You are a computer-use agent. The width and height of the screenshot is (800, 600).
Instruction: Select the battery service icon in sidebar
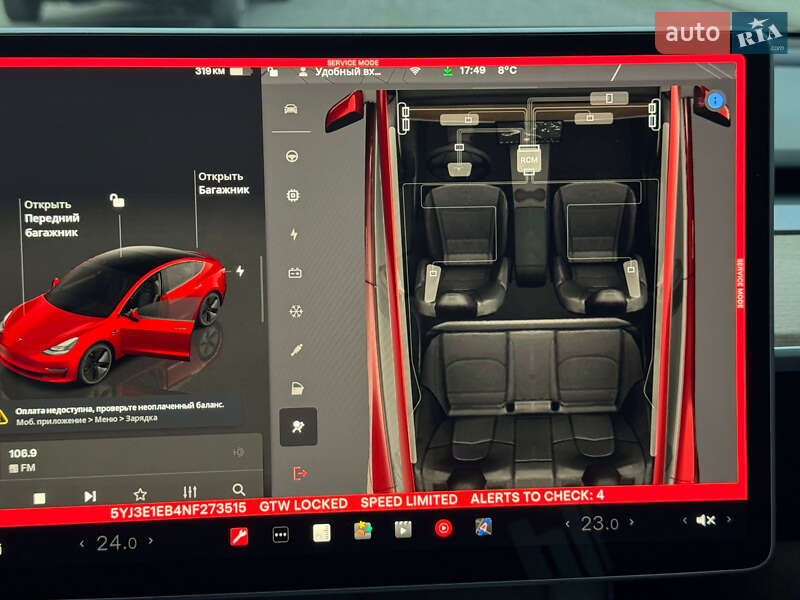(x=293, y=270)
